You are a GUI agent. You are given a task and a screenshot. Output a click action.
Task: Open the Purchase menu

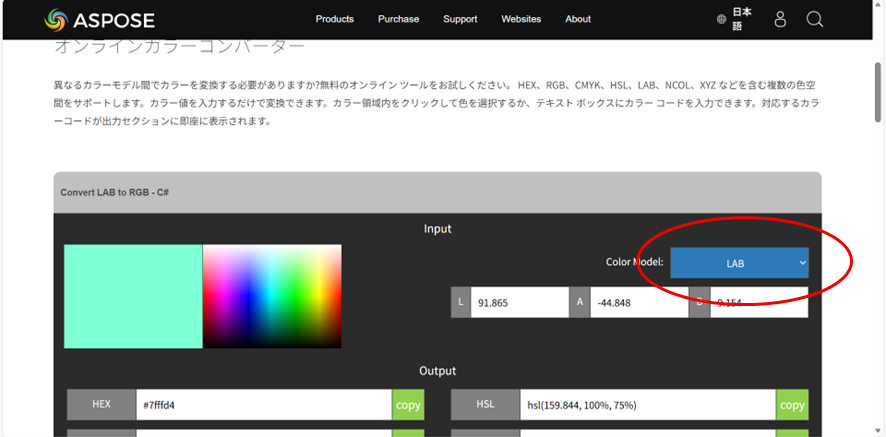click(x=398, y=19)
